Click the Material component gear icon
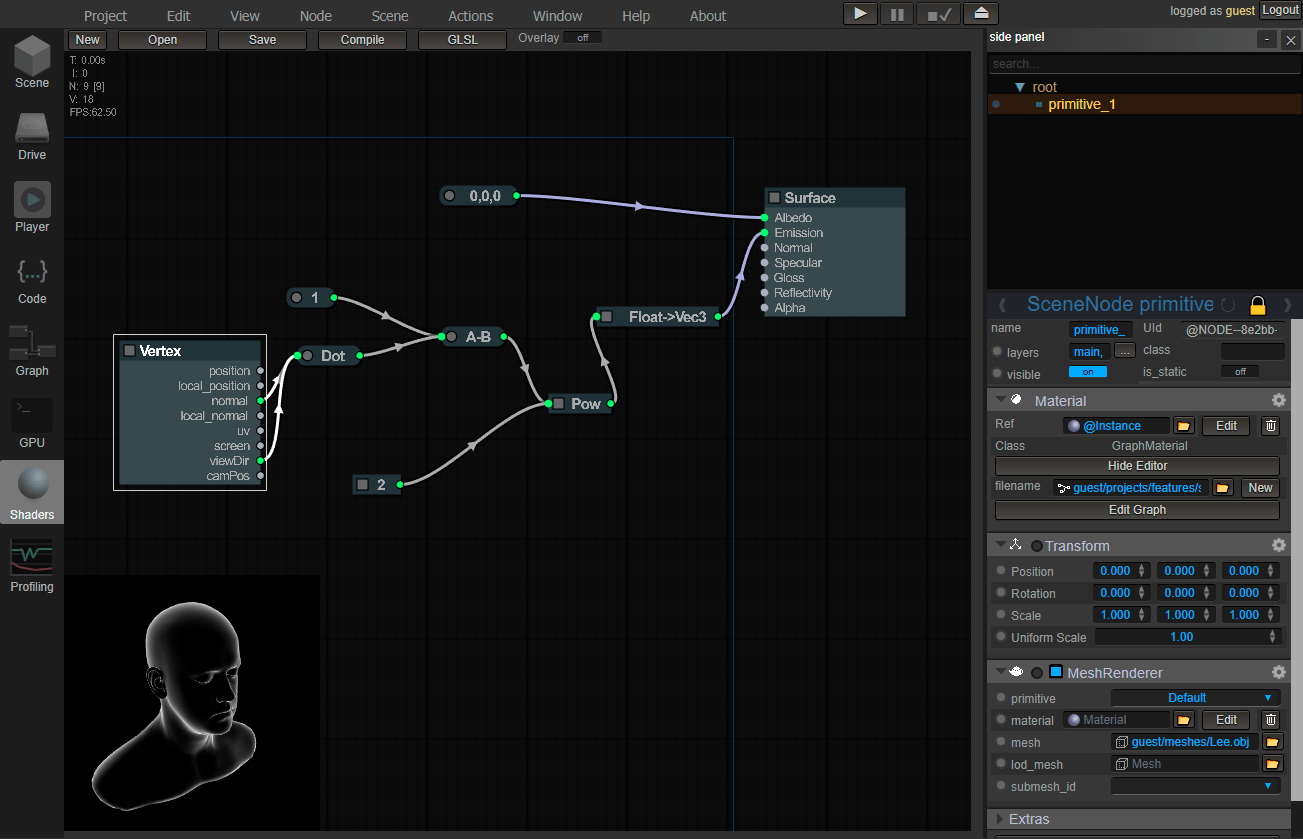The image size is (1303, 839). coord(1278,400)
